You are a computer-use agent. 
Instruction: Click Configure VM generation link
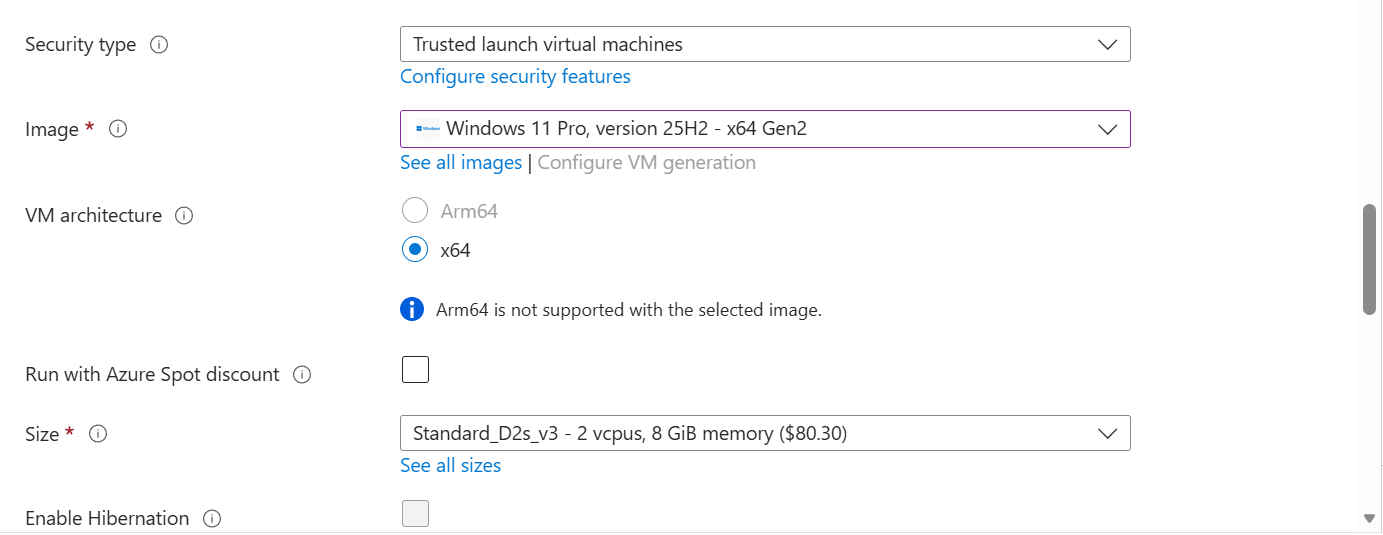tap(646, 163)
